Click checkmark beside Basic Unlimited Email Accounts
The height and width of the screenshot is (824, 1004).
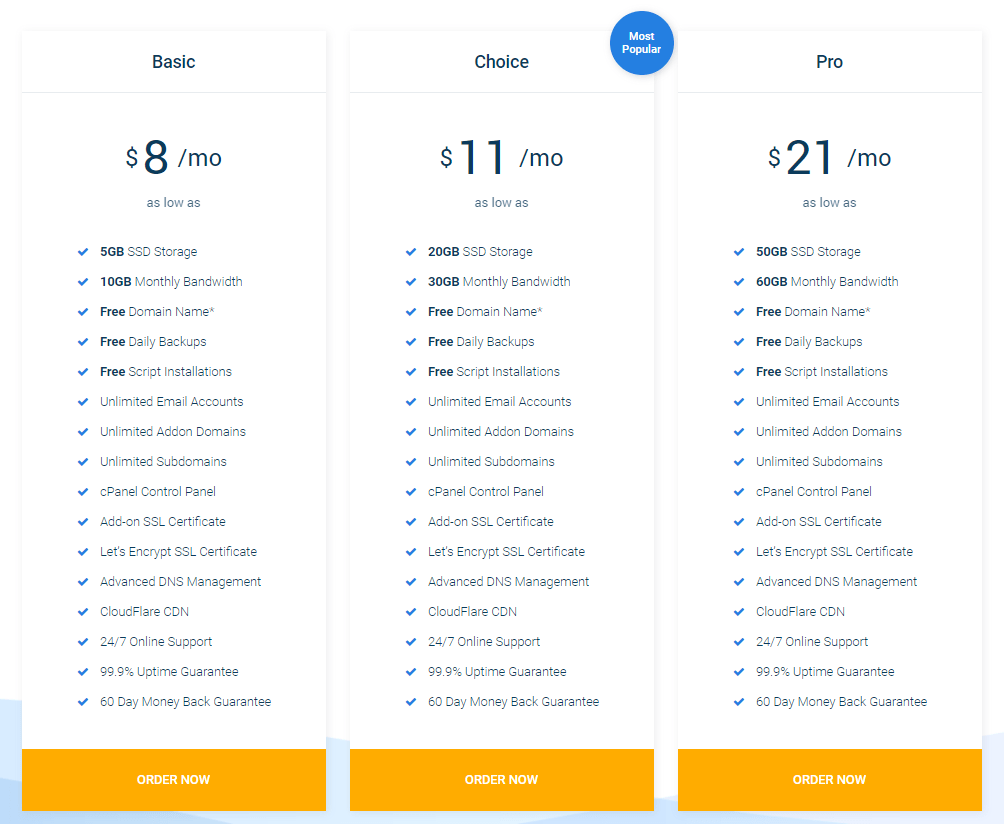(83, 402)
